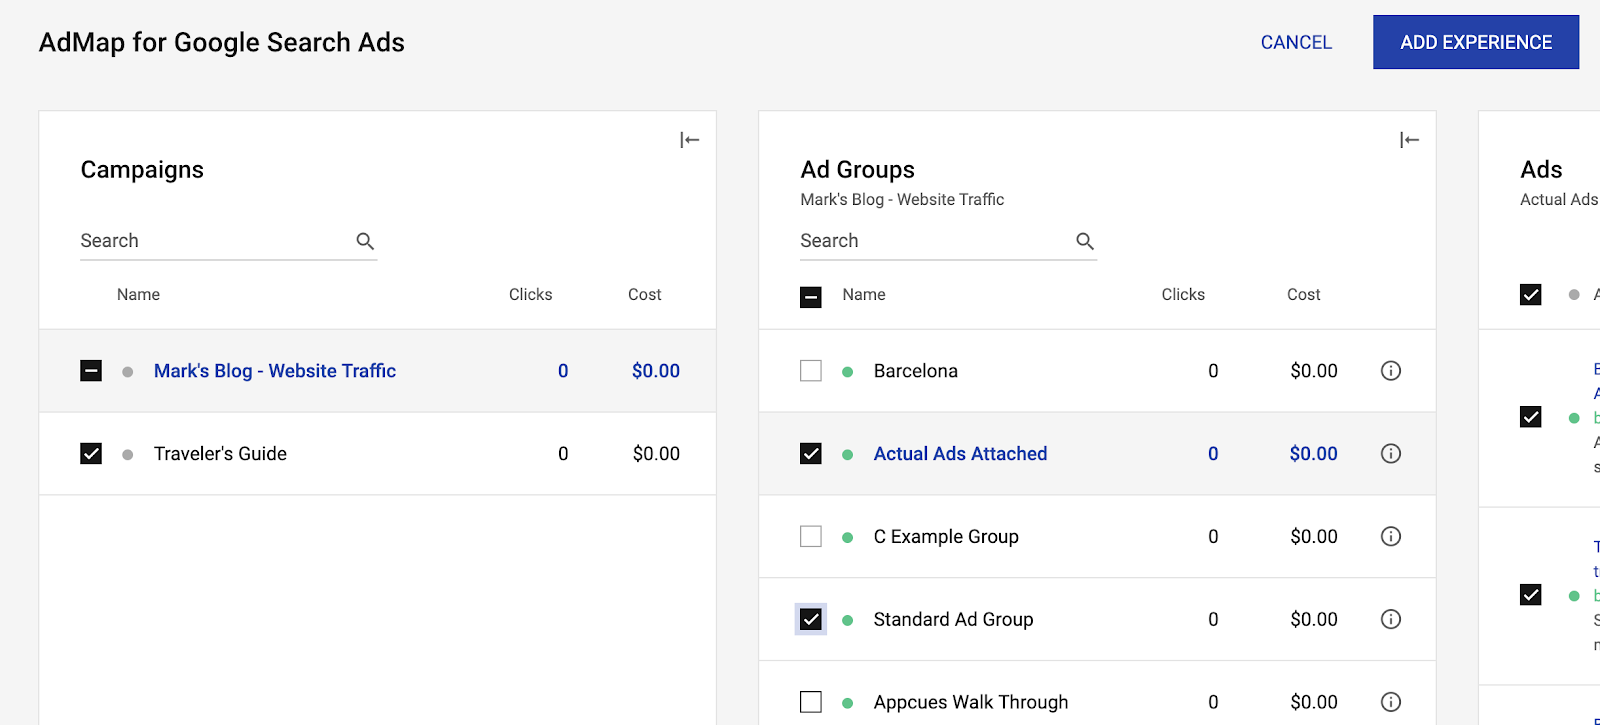Focus the Campaigns search field
1600x725 pixels.
click(215, 241)
